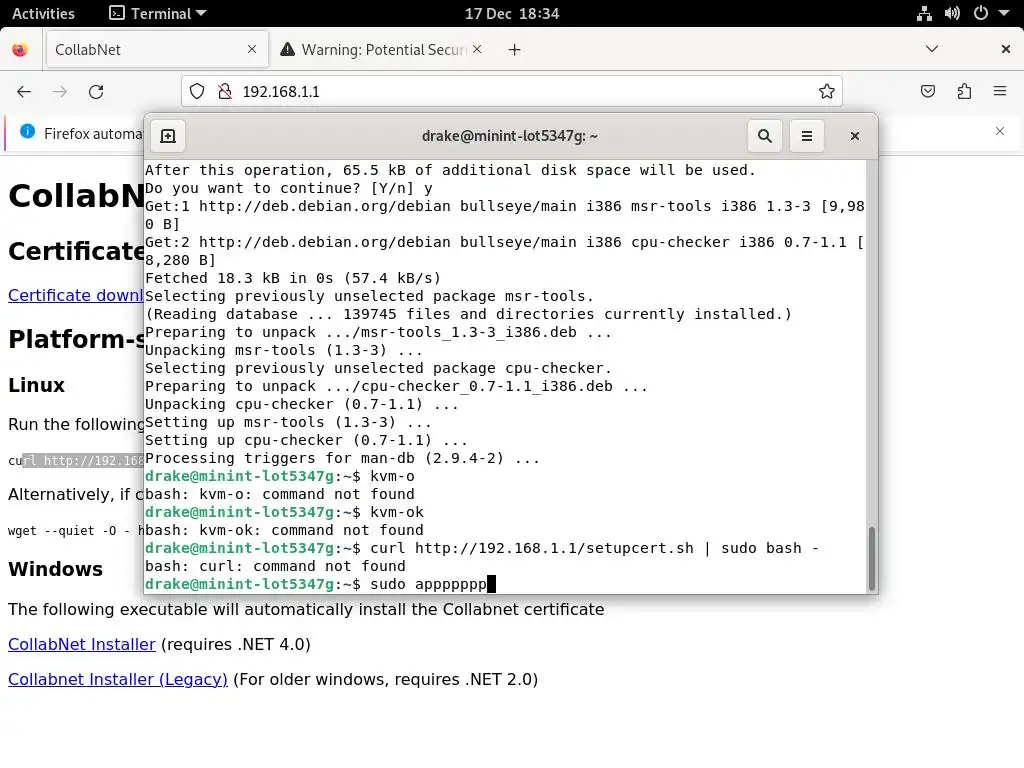Close the Warning Potential Security tab
This screenshot has width=1024, height=768.
click(477, 49)
